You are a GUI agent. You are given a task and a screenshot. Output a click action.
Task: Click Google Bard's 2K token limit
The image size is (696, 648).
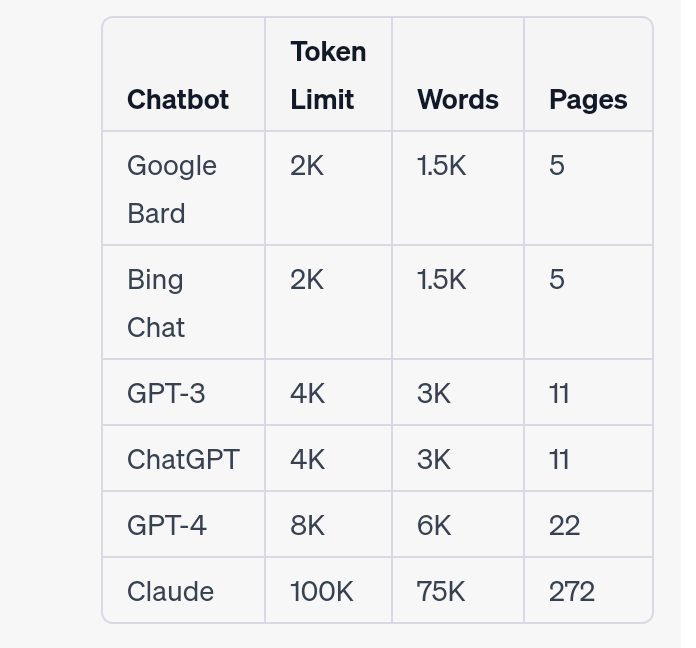[x=307, y=166]
